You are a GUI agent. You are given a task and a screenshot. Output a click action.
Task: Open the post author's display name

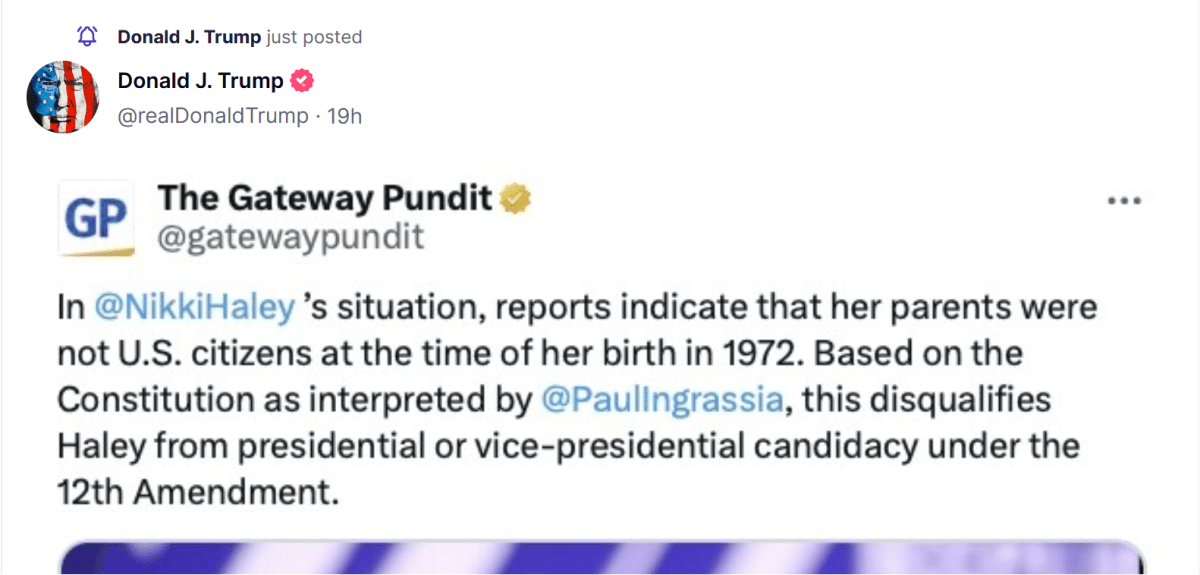coord(200,81)
